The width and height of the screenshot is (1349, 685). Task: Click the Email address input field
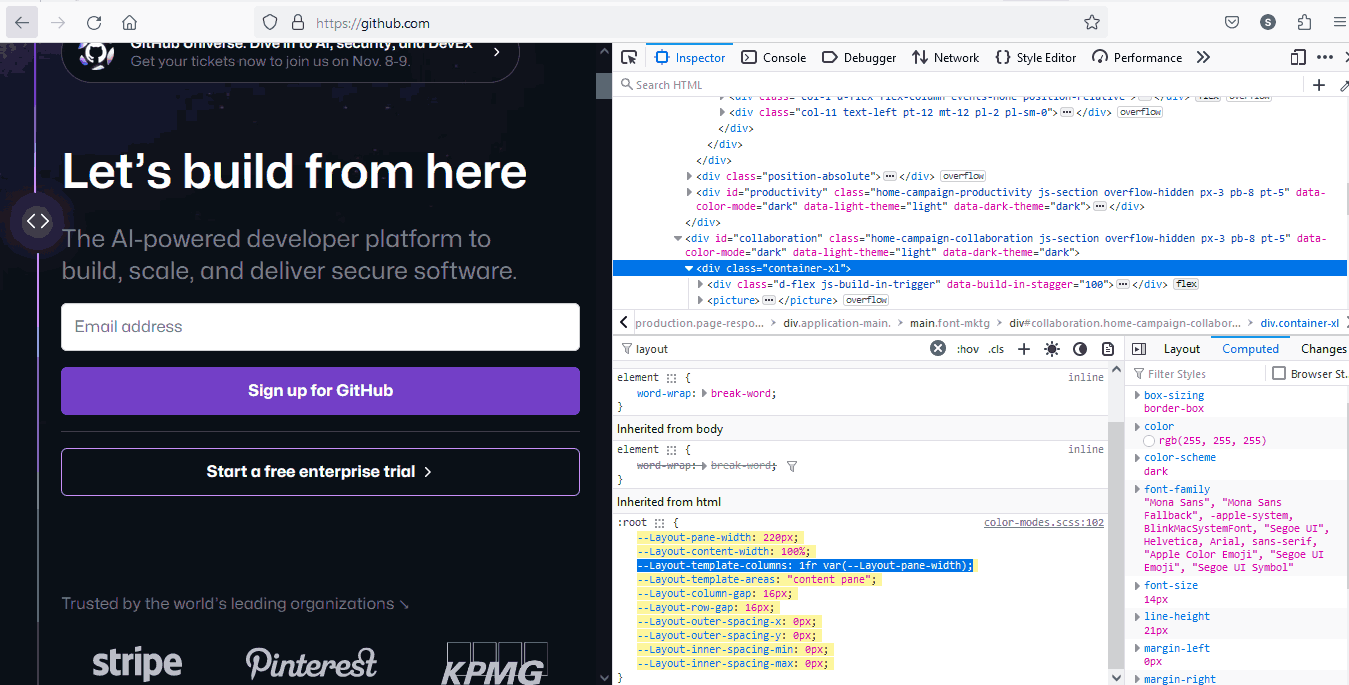point(320,327)
